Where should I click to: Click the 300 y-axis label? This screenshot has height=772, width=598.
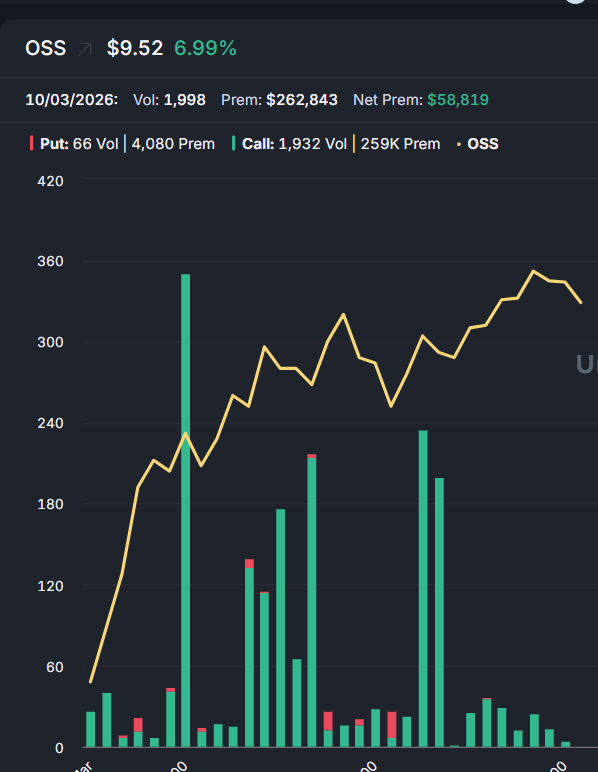tap(51, 342)
